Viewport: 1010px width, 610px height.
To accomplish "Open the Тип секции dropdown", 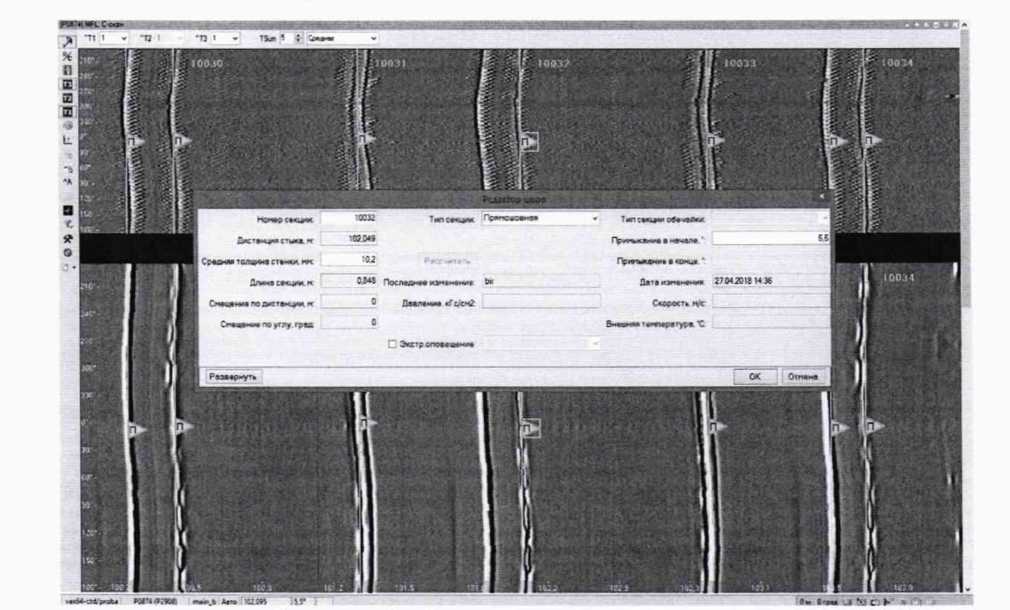I will [540, 217].
